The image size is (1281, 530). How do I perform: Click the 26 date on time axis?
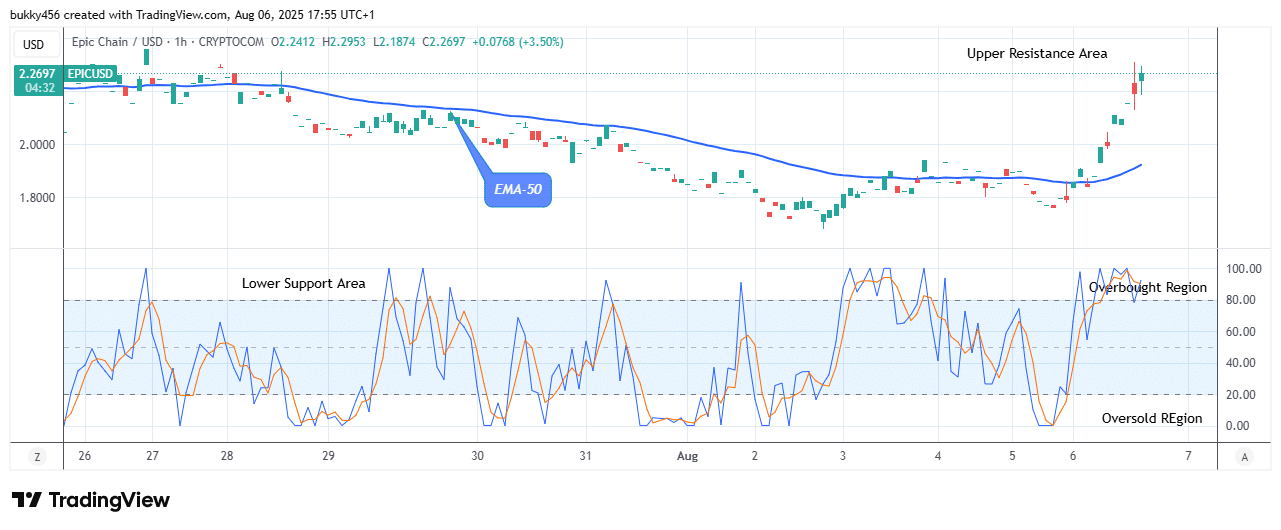pos(84,456)
